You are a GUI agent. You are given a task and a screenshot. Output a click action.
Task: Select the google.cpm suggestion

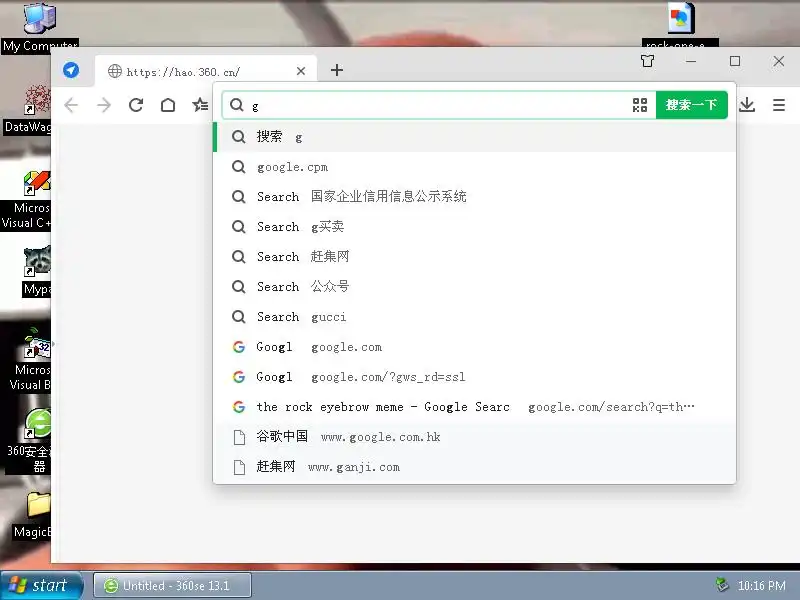tap(474, 167)
